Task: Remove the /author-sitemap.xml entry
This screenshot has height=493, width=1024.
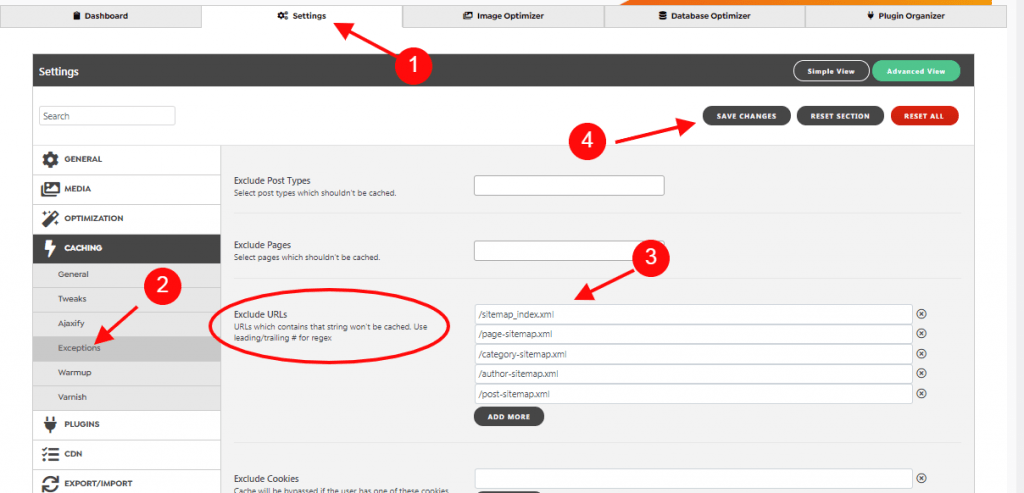Action: 921,373
